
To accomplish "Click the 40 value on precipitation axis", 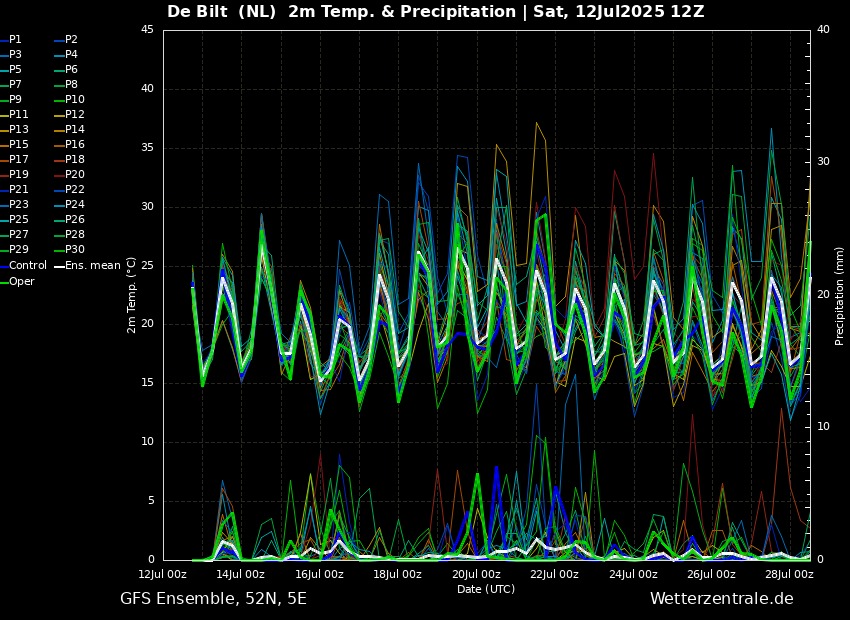I will pyautogui.click(x=823, y=30).
